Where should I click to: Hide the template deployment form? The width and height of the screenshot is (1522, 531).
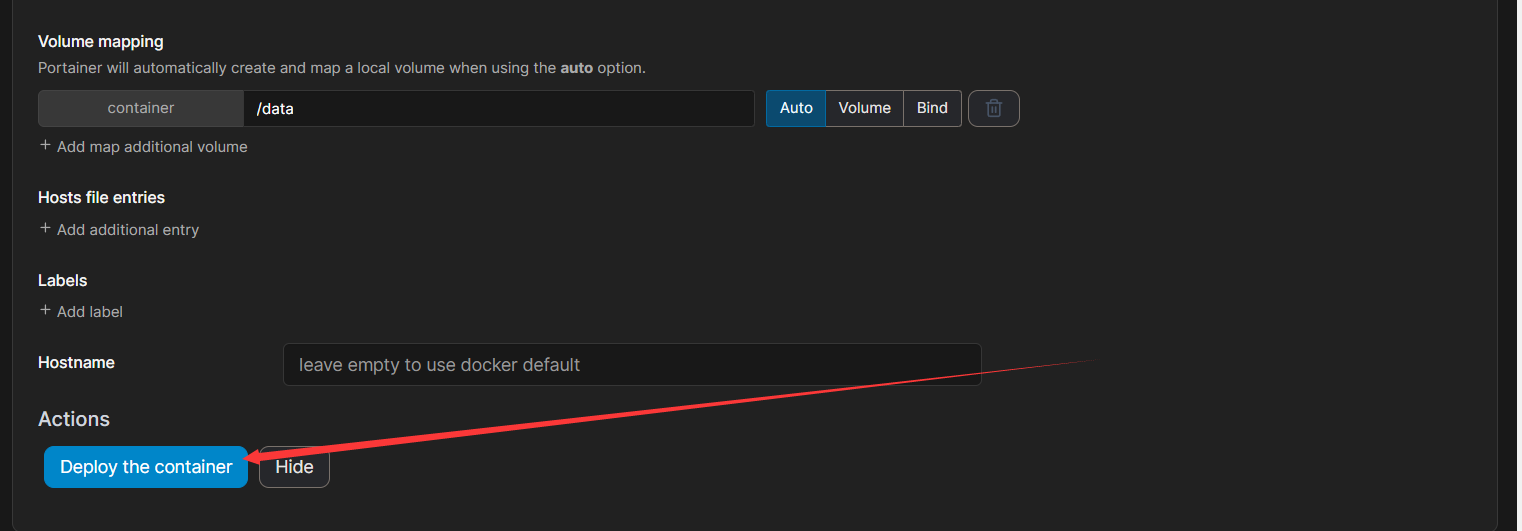click(x=294, y=467)
